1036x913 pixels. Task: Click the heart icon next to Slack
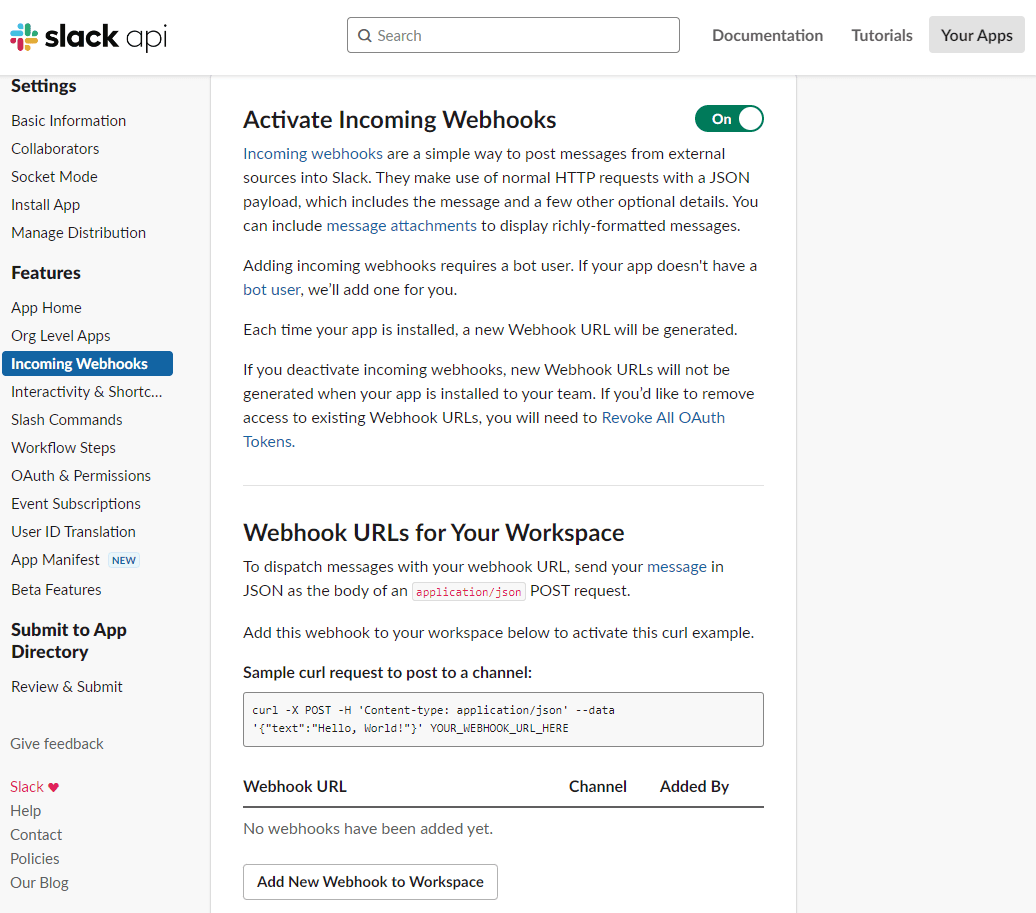pos(54,787)
